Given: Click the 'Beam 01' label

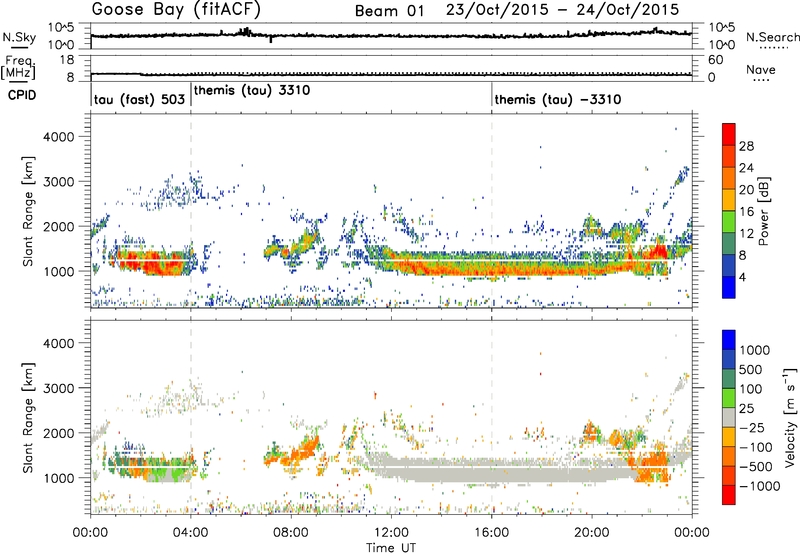Looking at the screenshot, I should (389, 11).
